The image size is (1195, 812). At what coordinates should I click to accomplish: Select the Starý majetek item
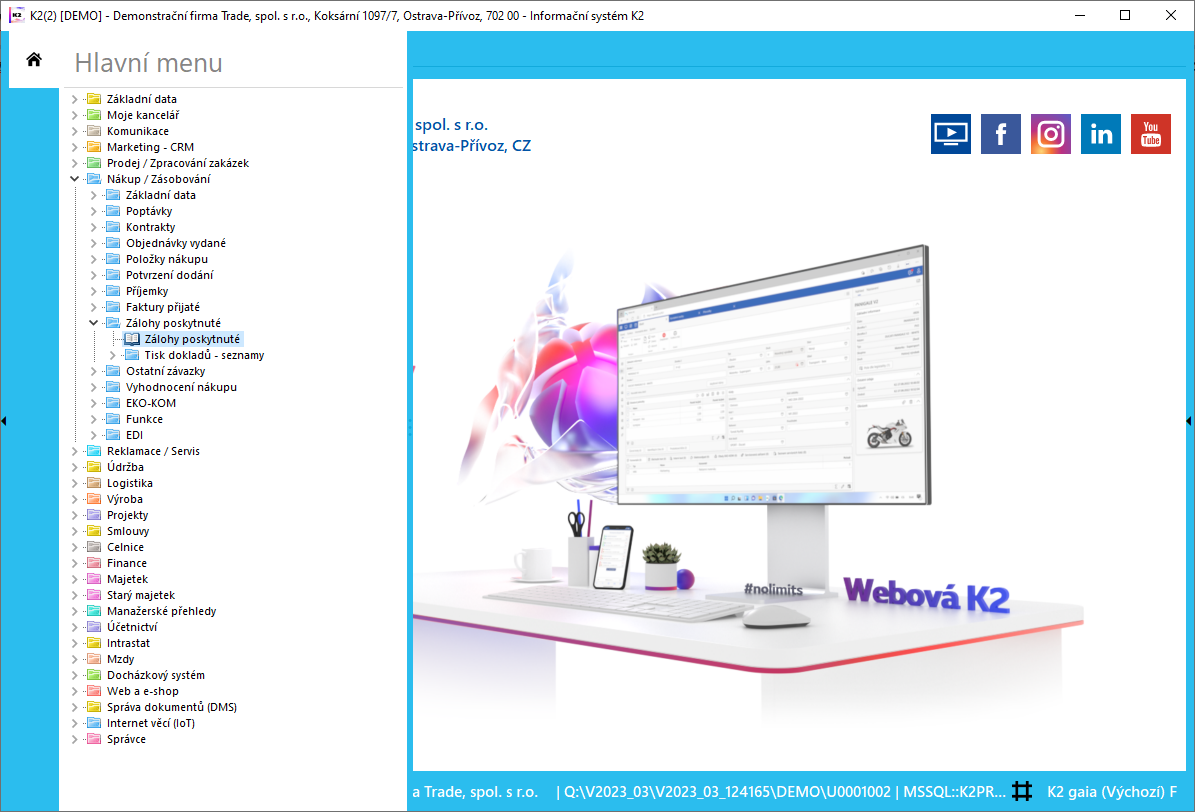pyautogui.click(x=141, y=595)
